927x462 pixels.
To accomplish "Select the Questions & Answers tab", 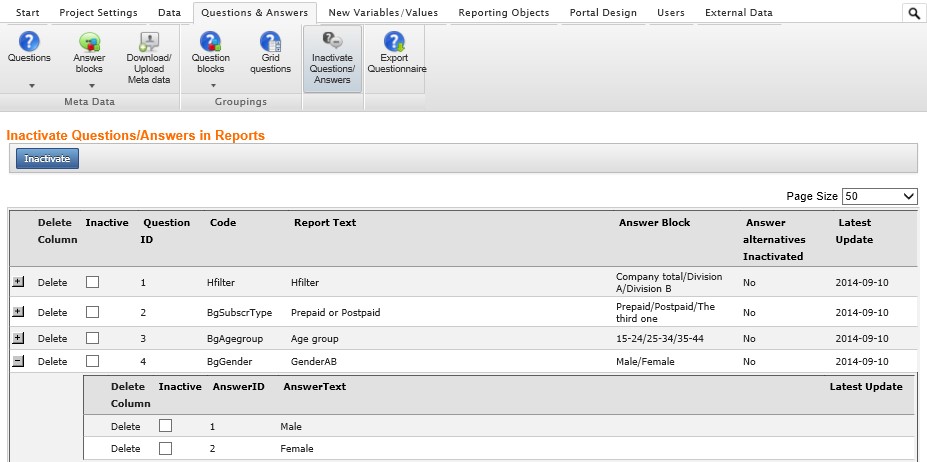I will 255,12.
